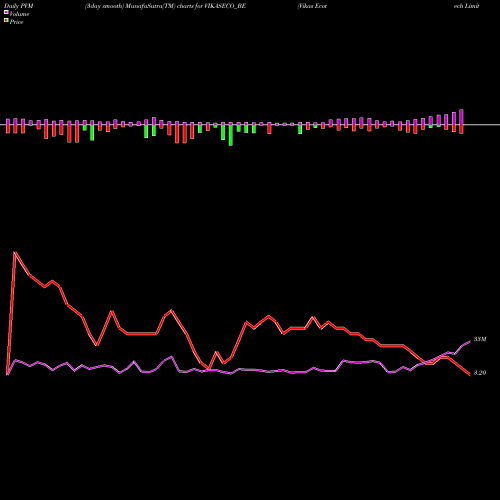Screen dimensions: 500x500
Task: Click the red price line peak
Action: tap(15, 252)
